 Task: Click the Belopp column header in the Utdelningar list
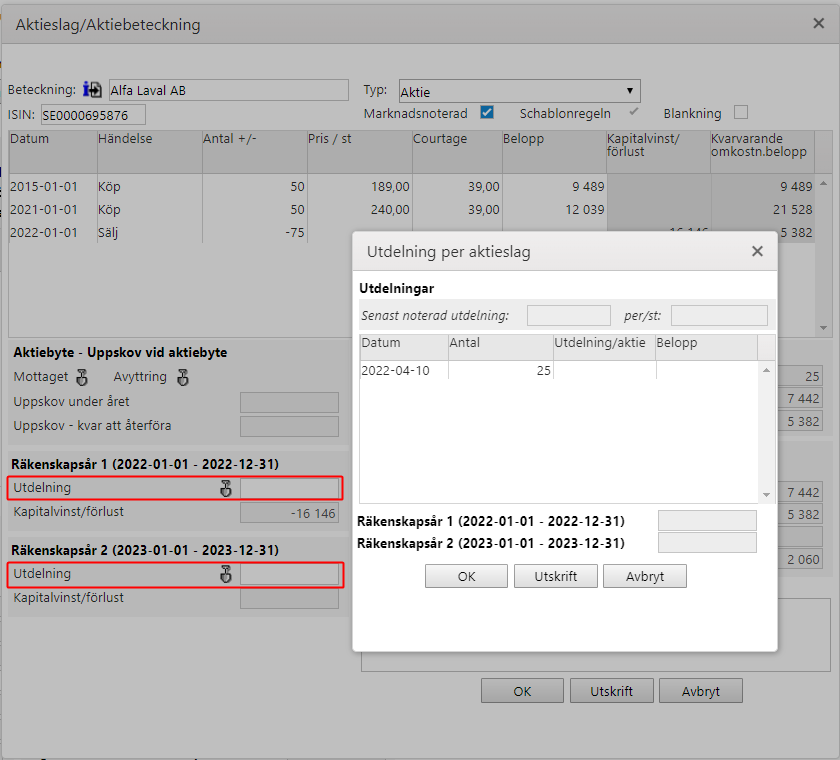point(706,347)
